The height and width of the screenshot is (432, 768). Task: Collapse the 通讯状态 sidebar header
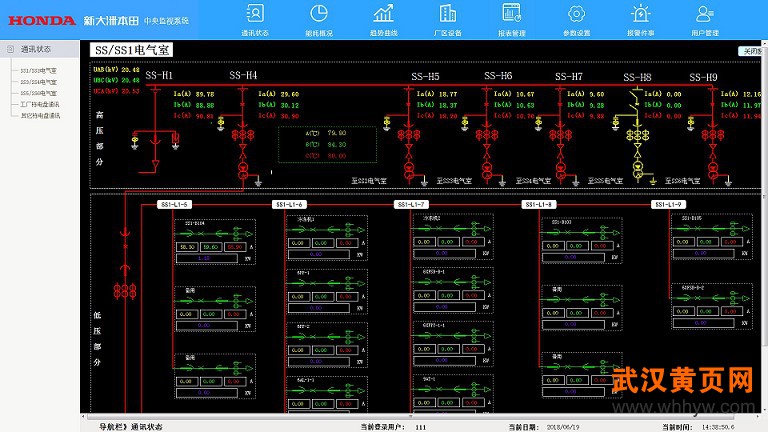[x=39, y=49]
